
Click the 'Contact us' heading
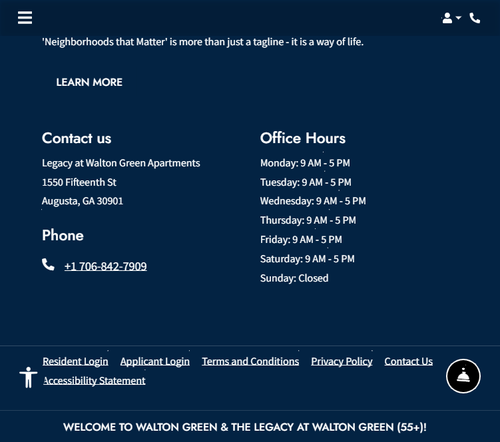[x=77, y=138]
